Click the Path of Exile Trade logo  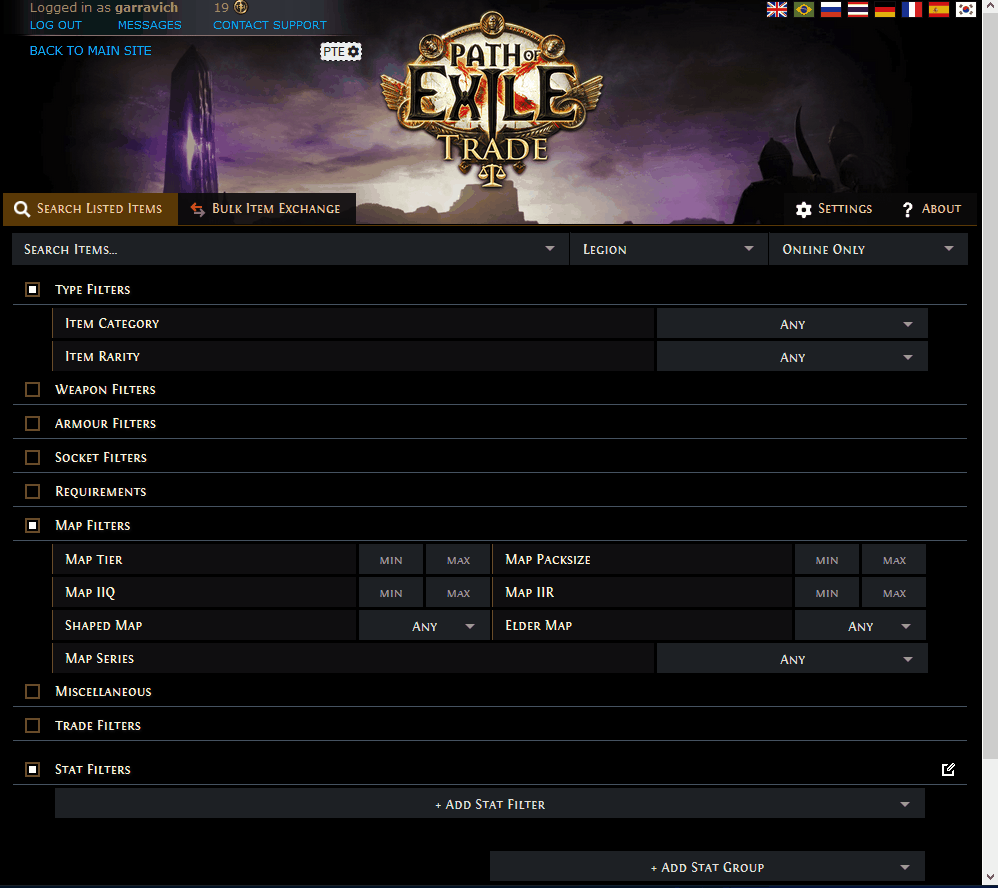tap(491, 99)
